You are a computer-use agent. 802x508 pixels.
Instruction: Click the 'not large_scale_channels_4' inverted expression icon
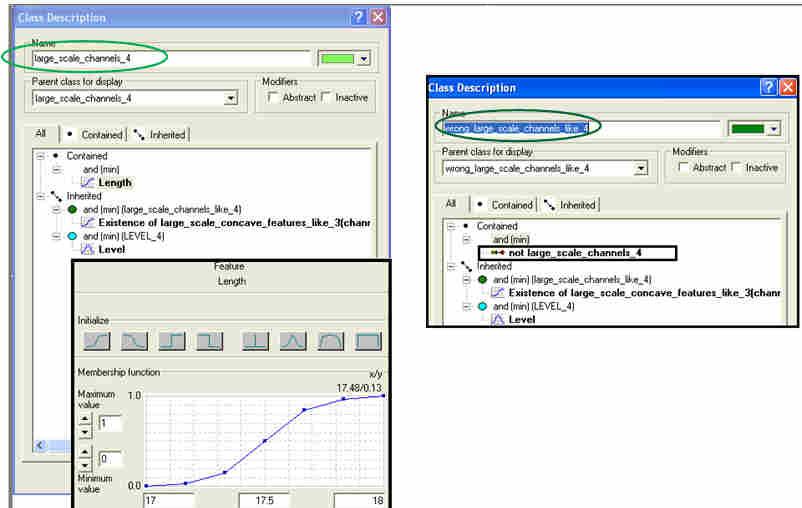[x=497, y=253]
